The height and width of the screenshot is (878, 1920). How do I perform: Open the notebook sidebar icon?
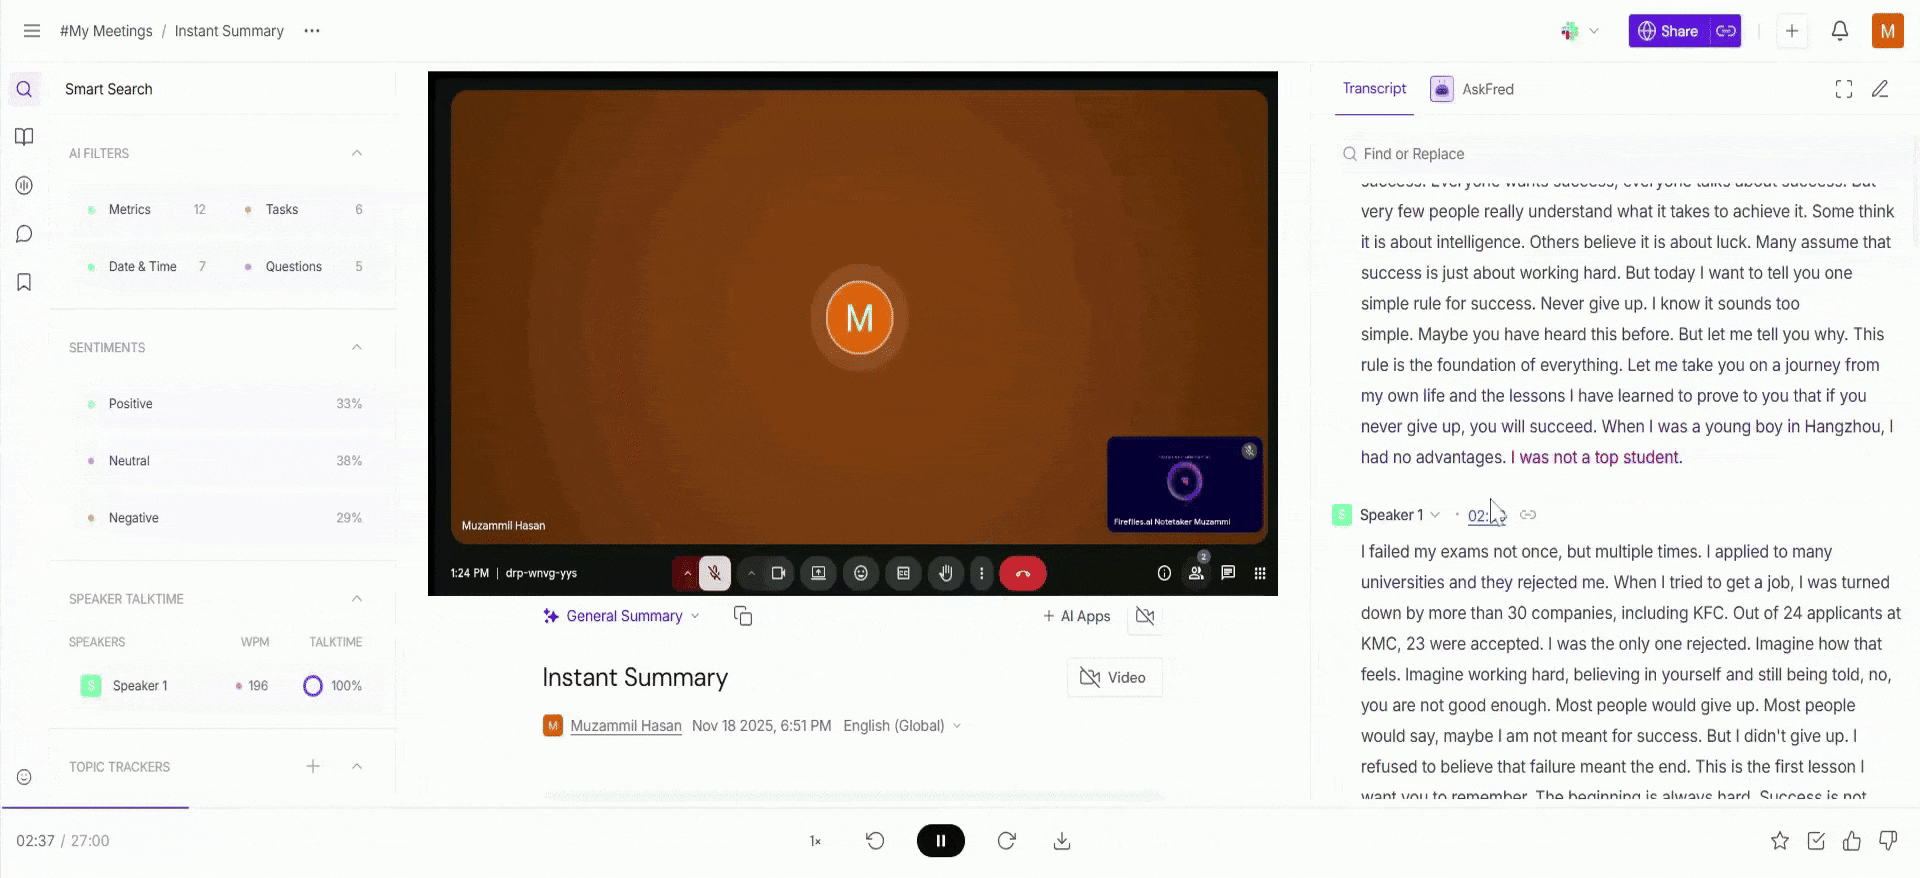(x=25, y=137)
